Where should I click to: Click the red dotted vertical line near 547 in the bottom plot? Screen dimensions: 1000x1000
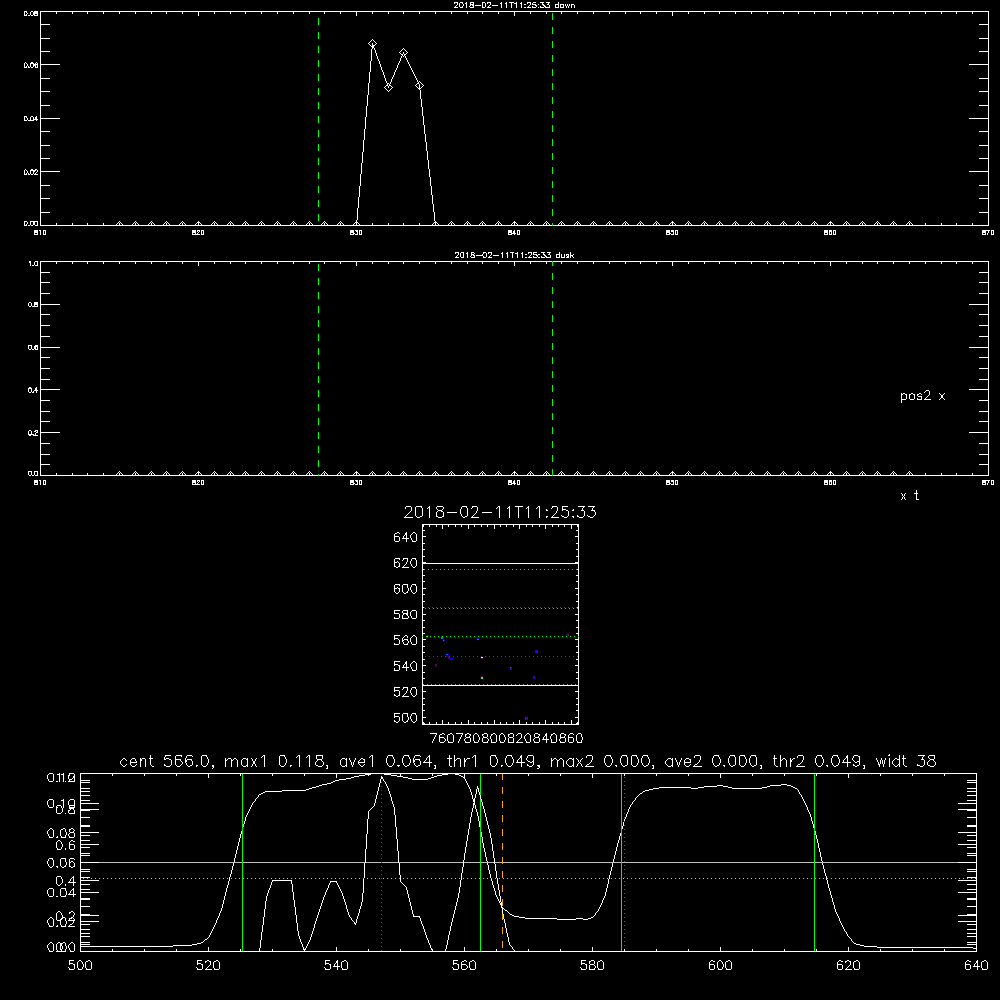pos(381,862)
